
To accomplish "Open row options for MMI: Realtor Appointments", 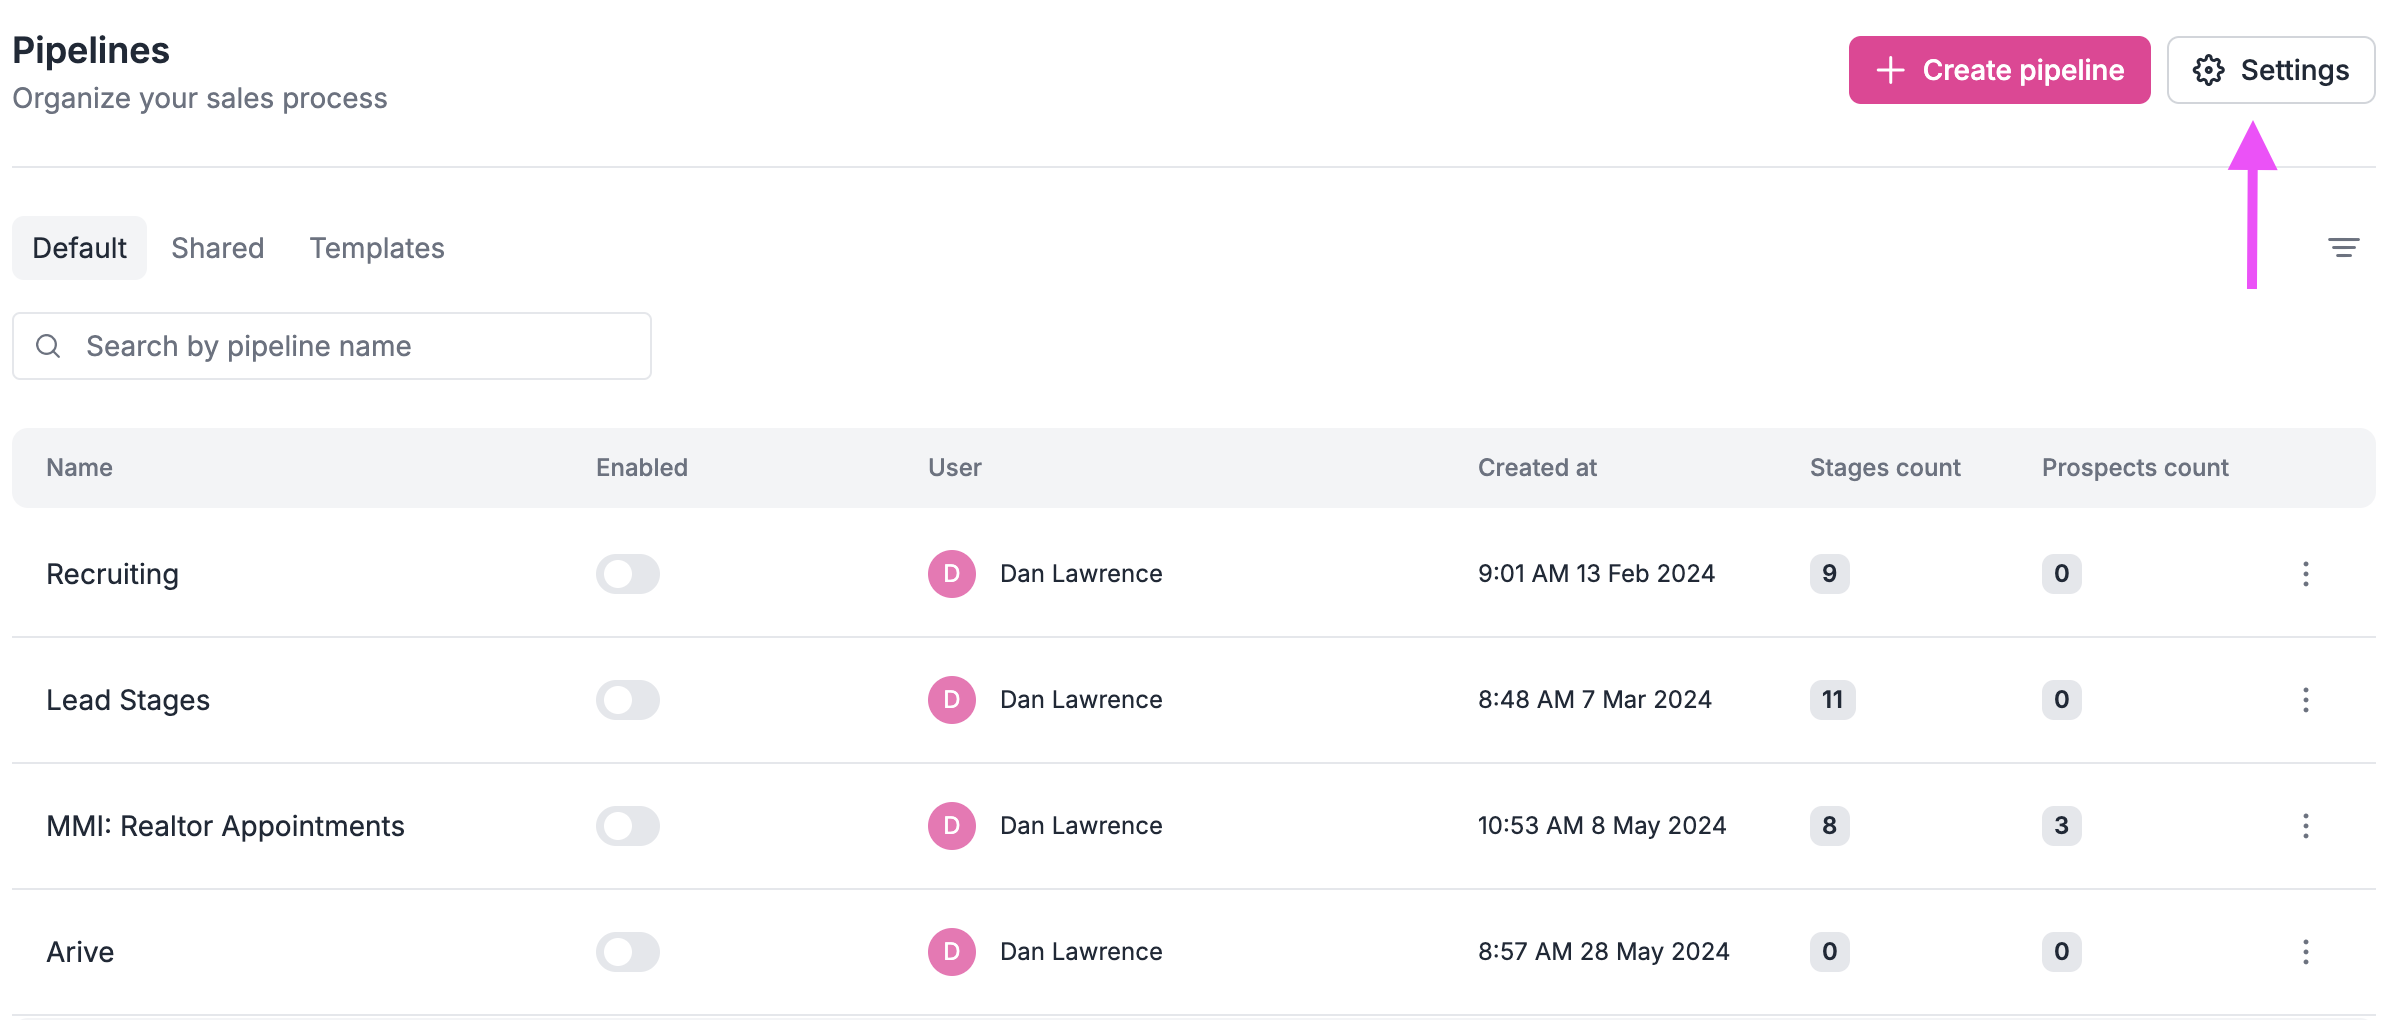I will click(x=2306, y=826).
